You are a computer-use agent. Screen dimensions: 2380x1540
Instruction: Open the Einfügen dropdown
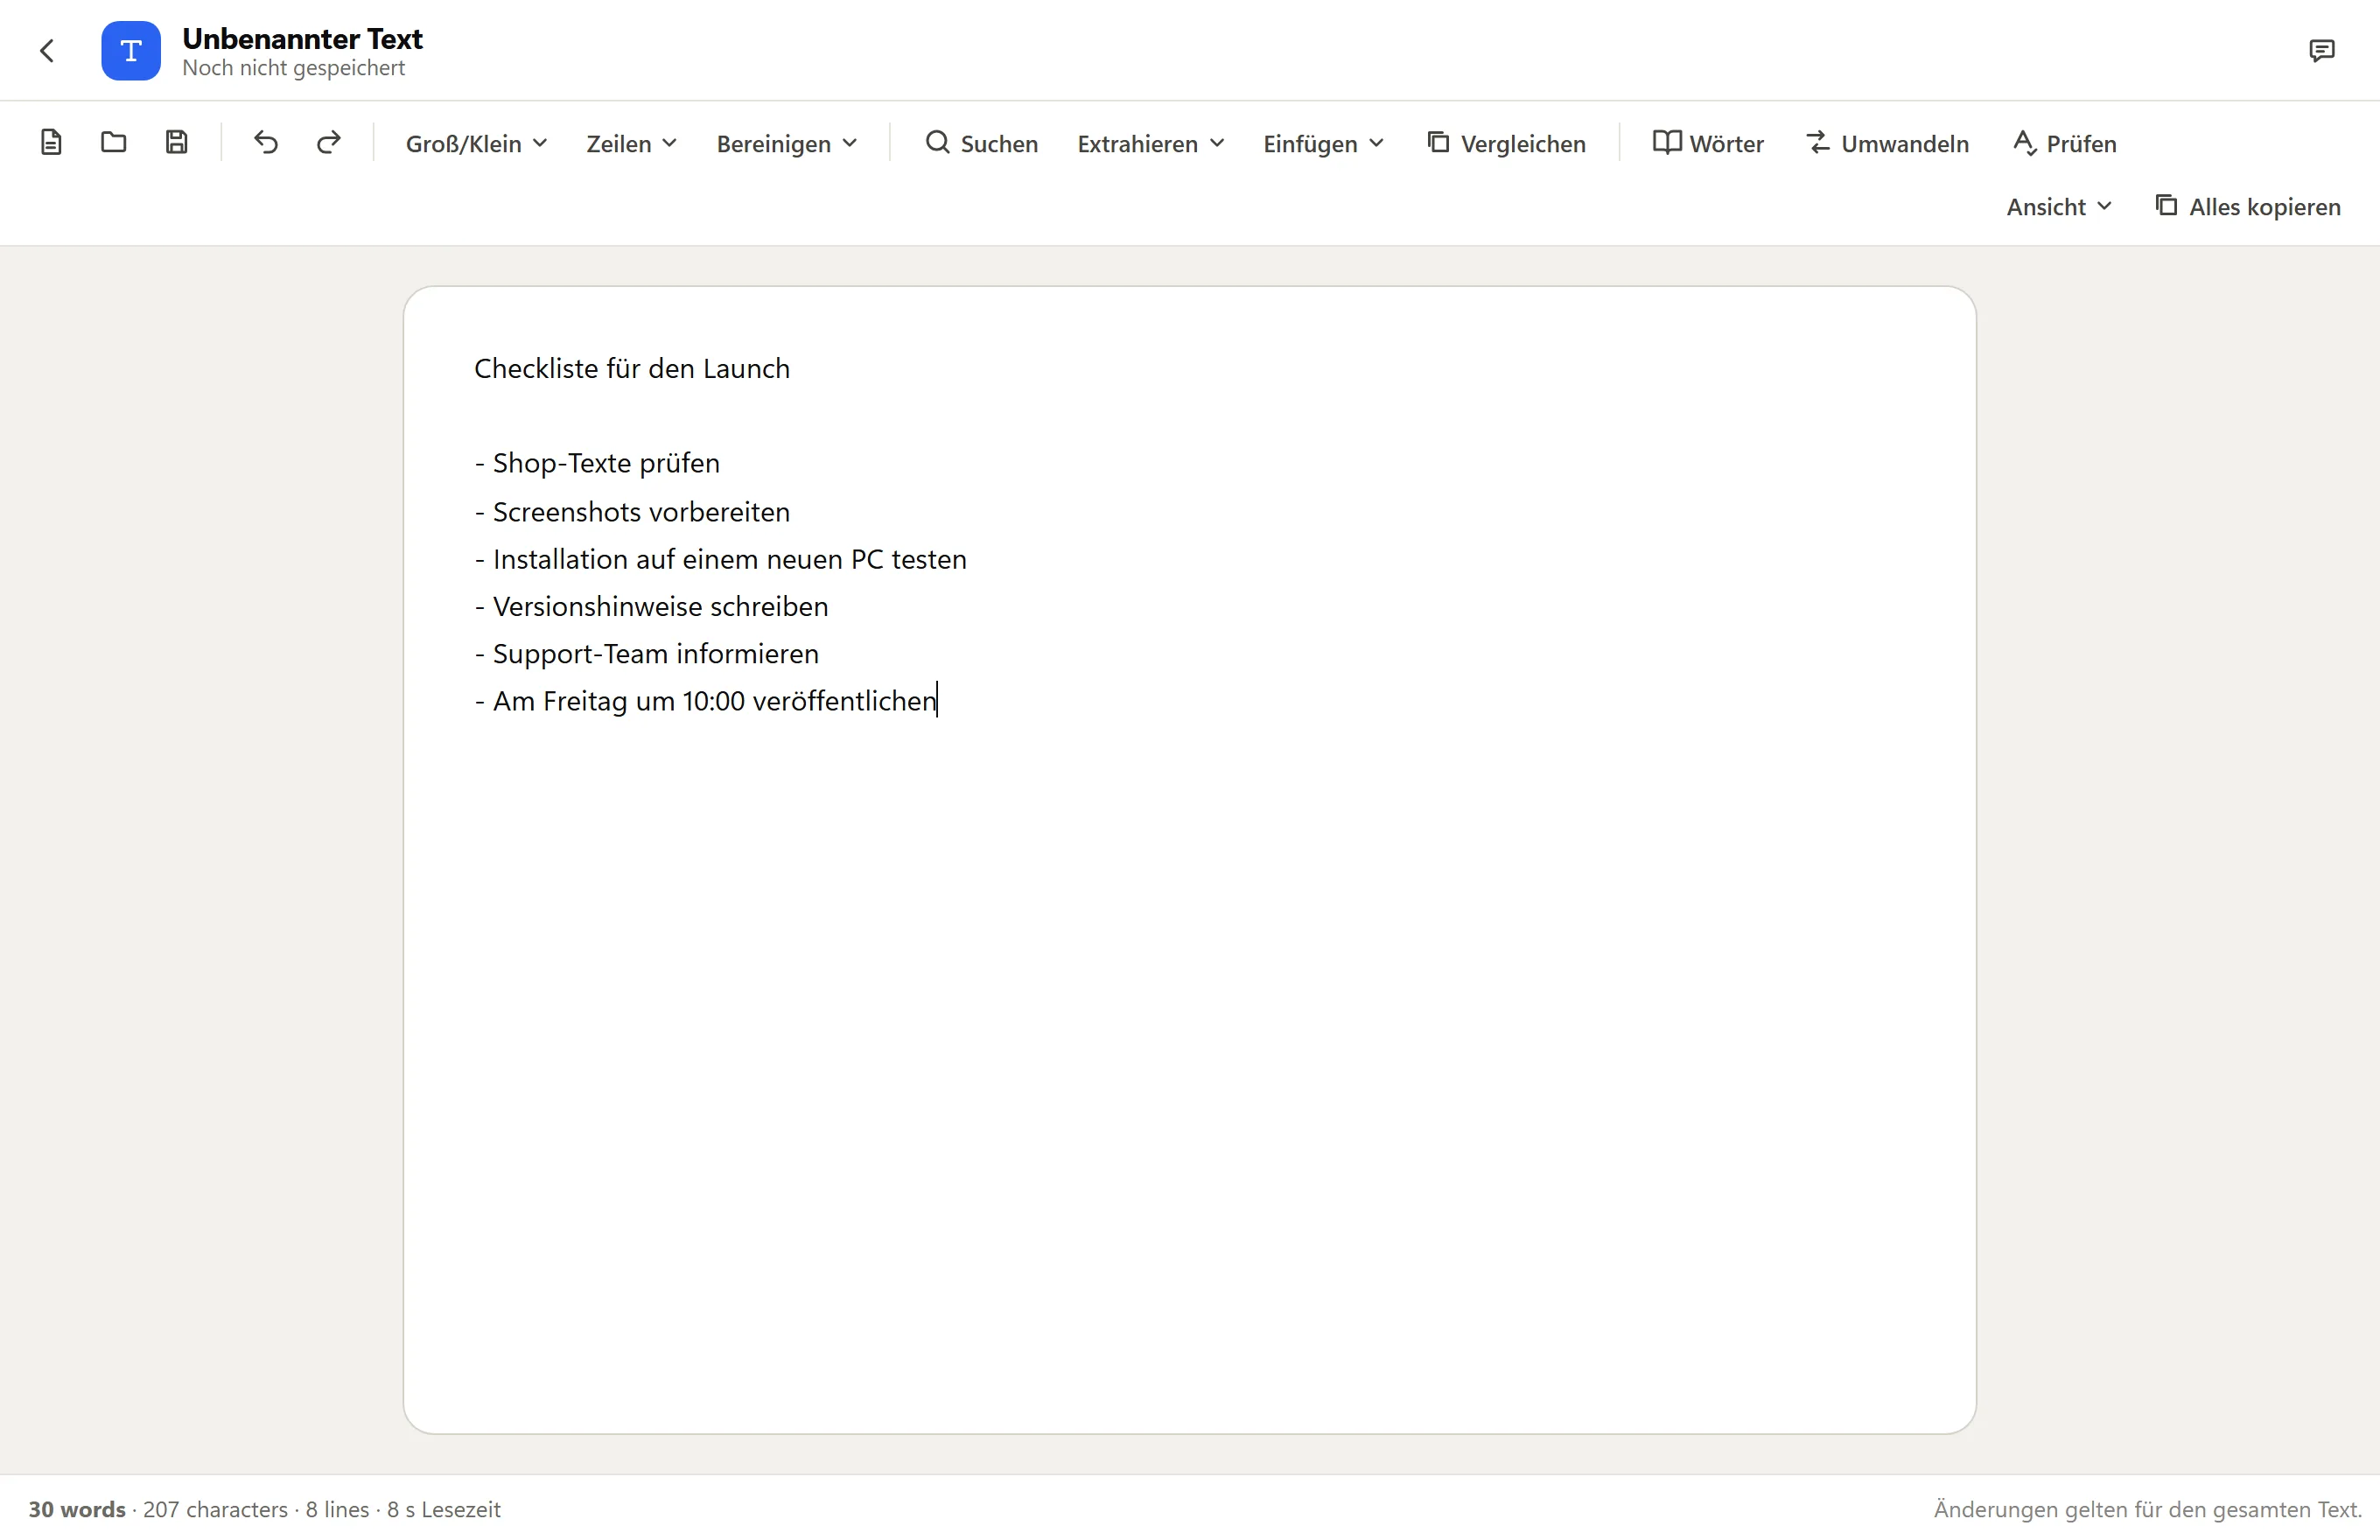(x=1324, y=144)
